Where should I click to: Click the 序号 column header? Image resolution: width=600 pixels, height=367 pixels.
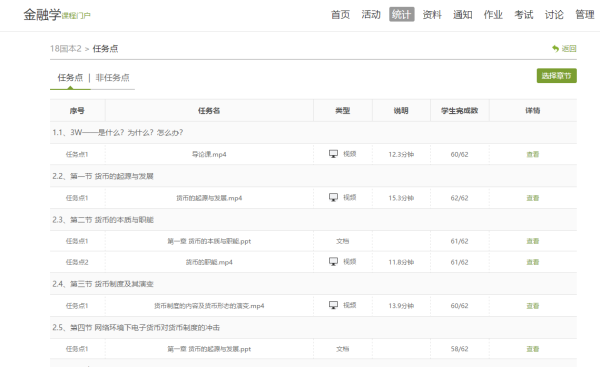pos(77,111)
